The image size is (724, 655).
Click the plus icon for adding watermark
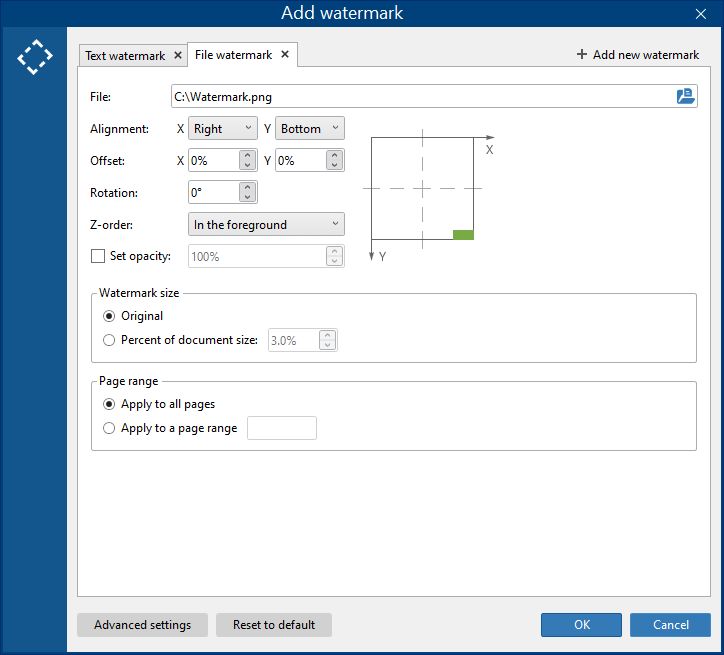coord(582,54)
